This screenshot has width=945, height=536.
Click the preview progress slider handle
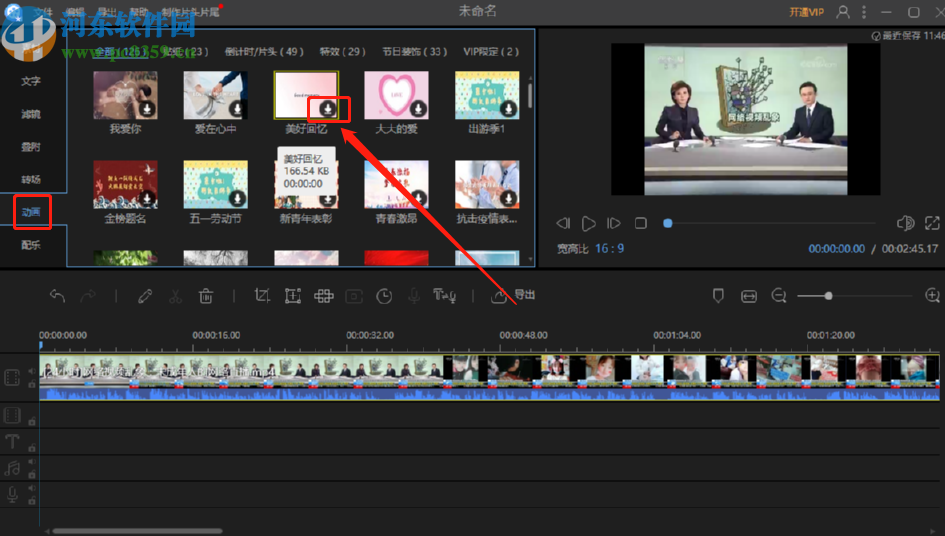(x=667, y=223)
